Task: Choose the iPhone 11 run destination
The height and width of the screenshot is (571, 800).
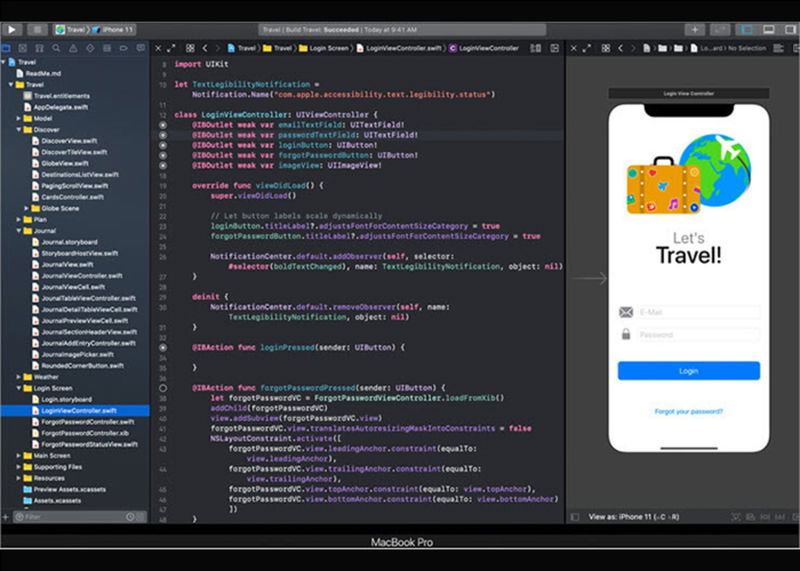Action: 112,30
